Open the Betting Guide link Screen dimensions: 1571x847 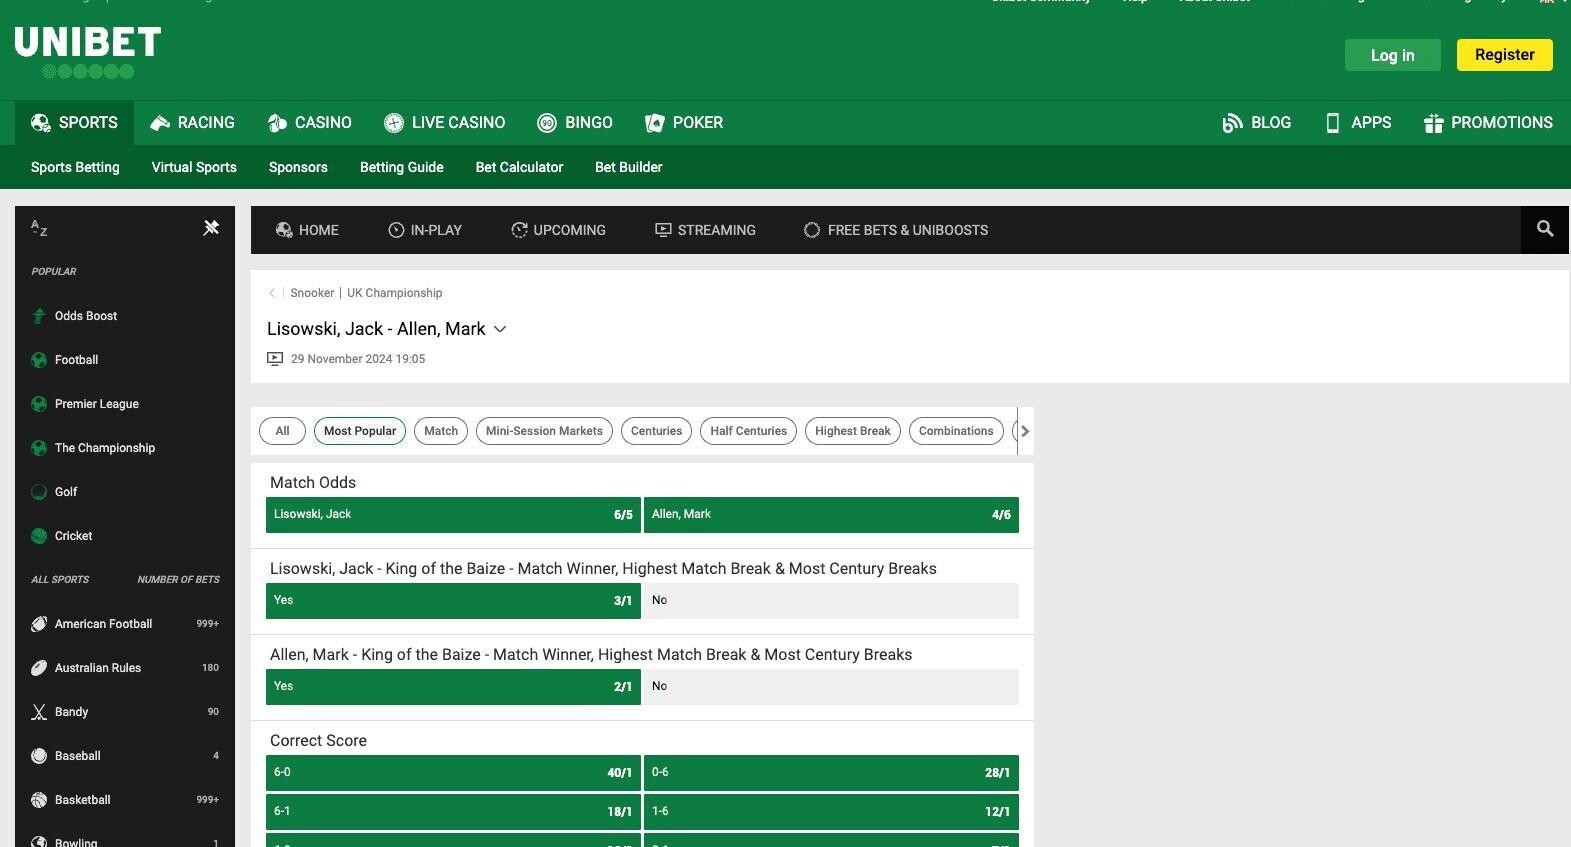(401, 167)
